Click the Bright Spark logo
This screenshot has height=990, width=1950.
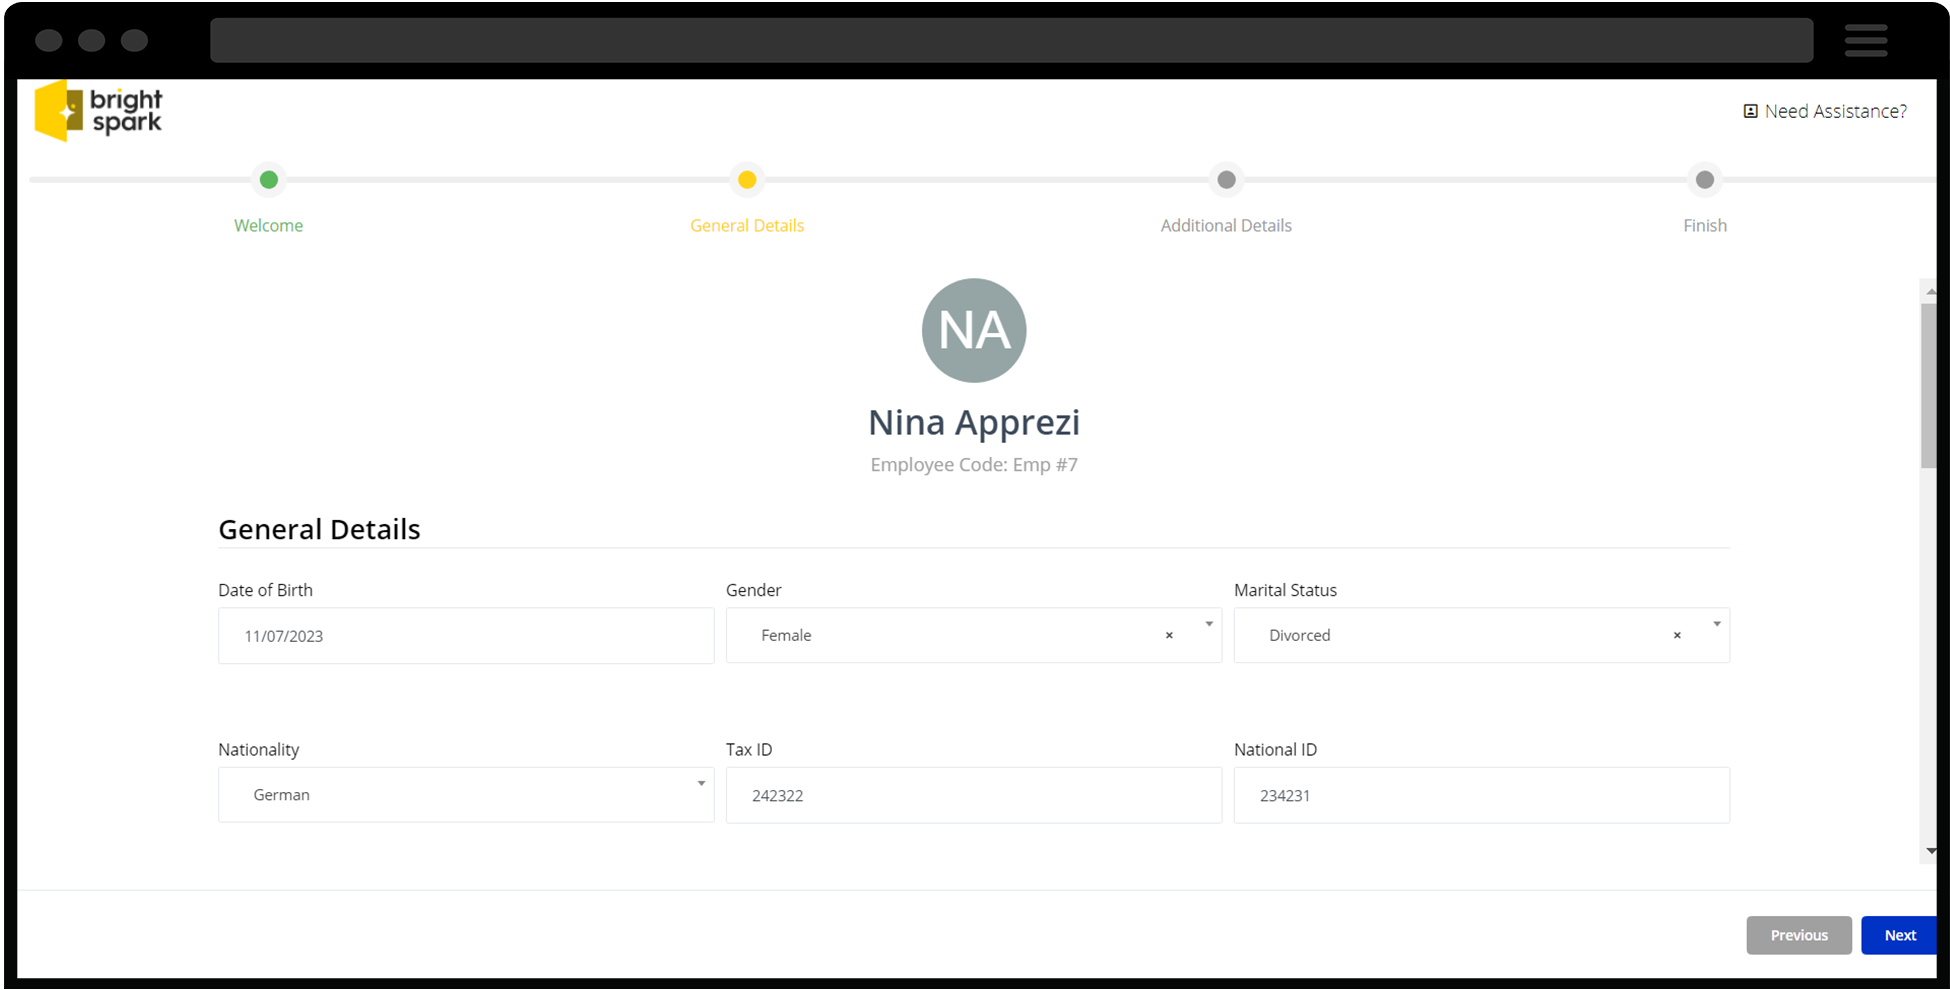click(x=98, y=111)
